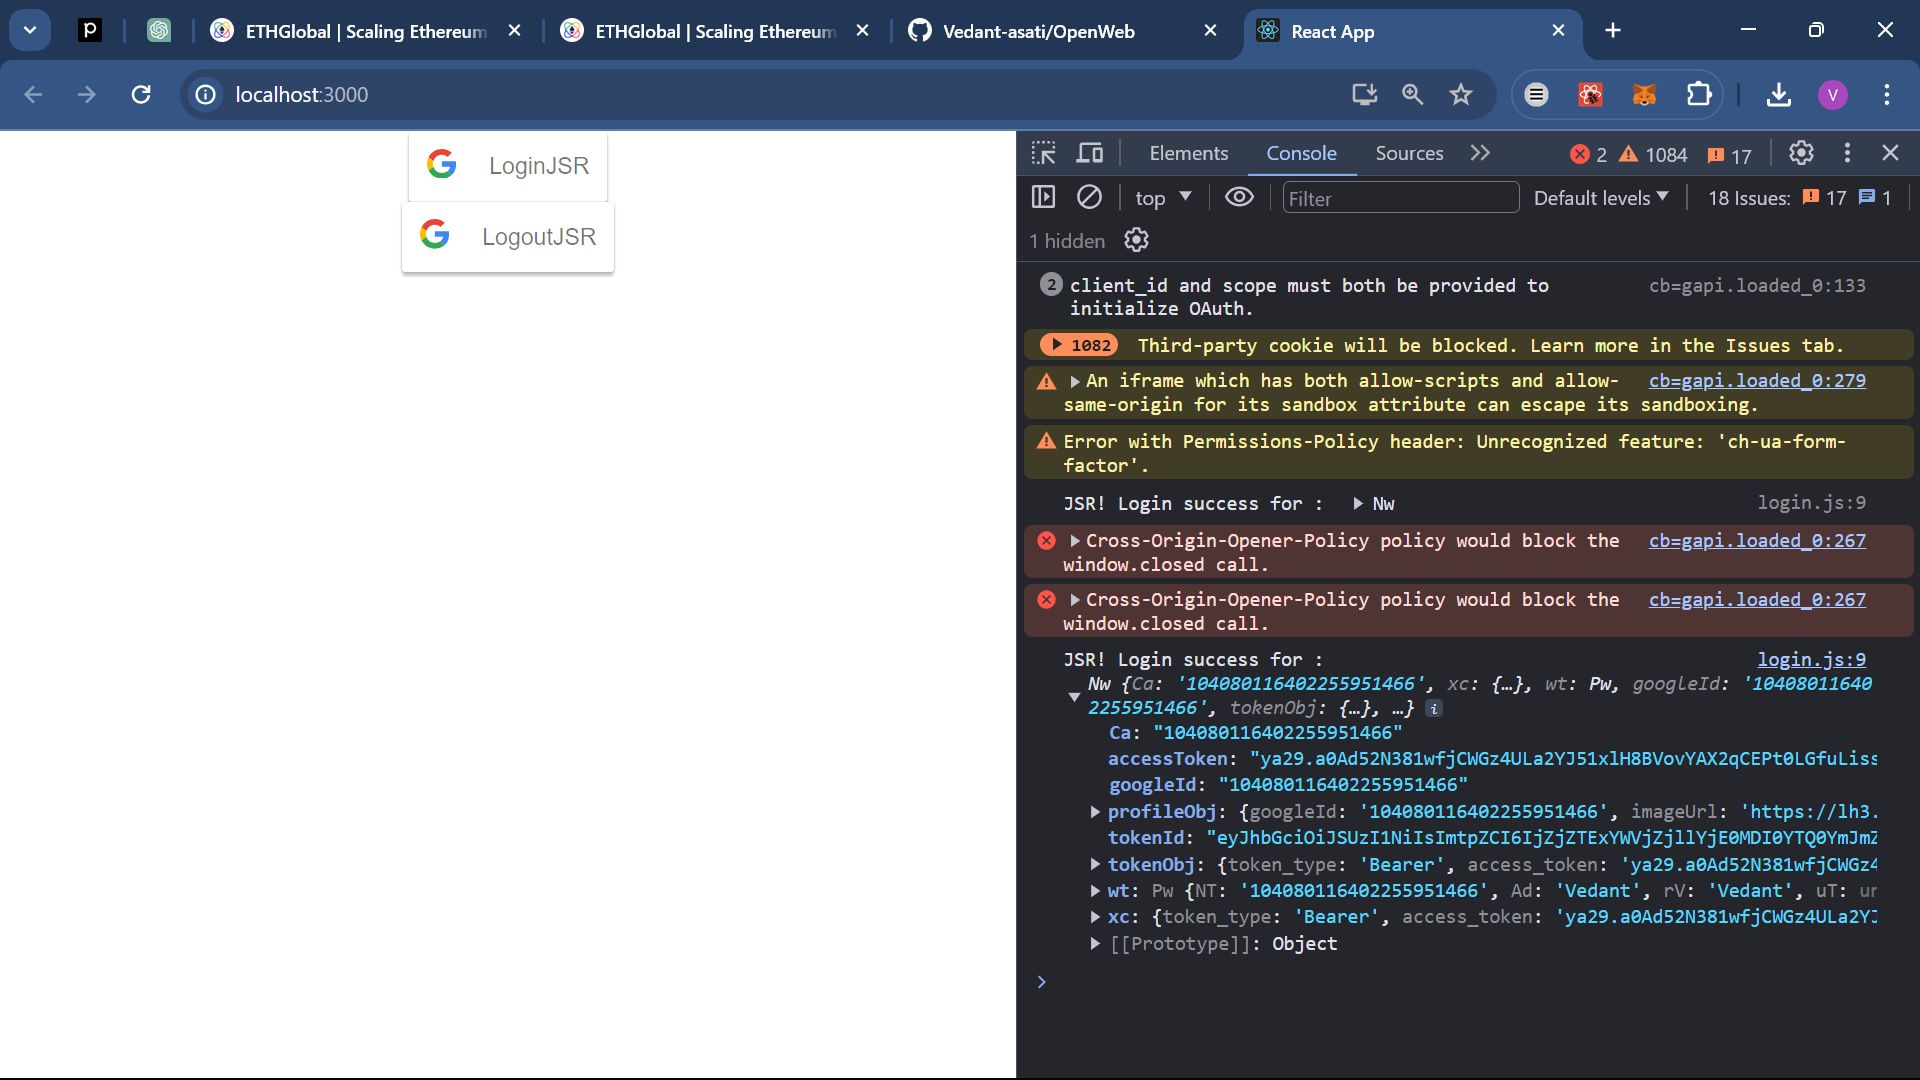Toggle the 1 hidden messages visibility
Viewport: 1920px width, 1080px height.
coord(1065,240)
